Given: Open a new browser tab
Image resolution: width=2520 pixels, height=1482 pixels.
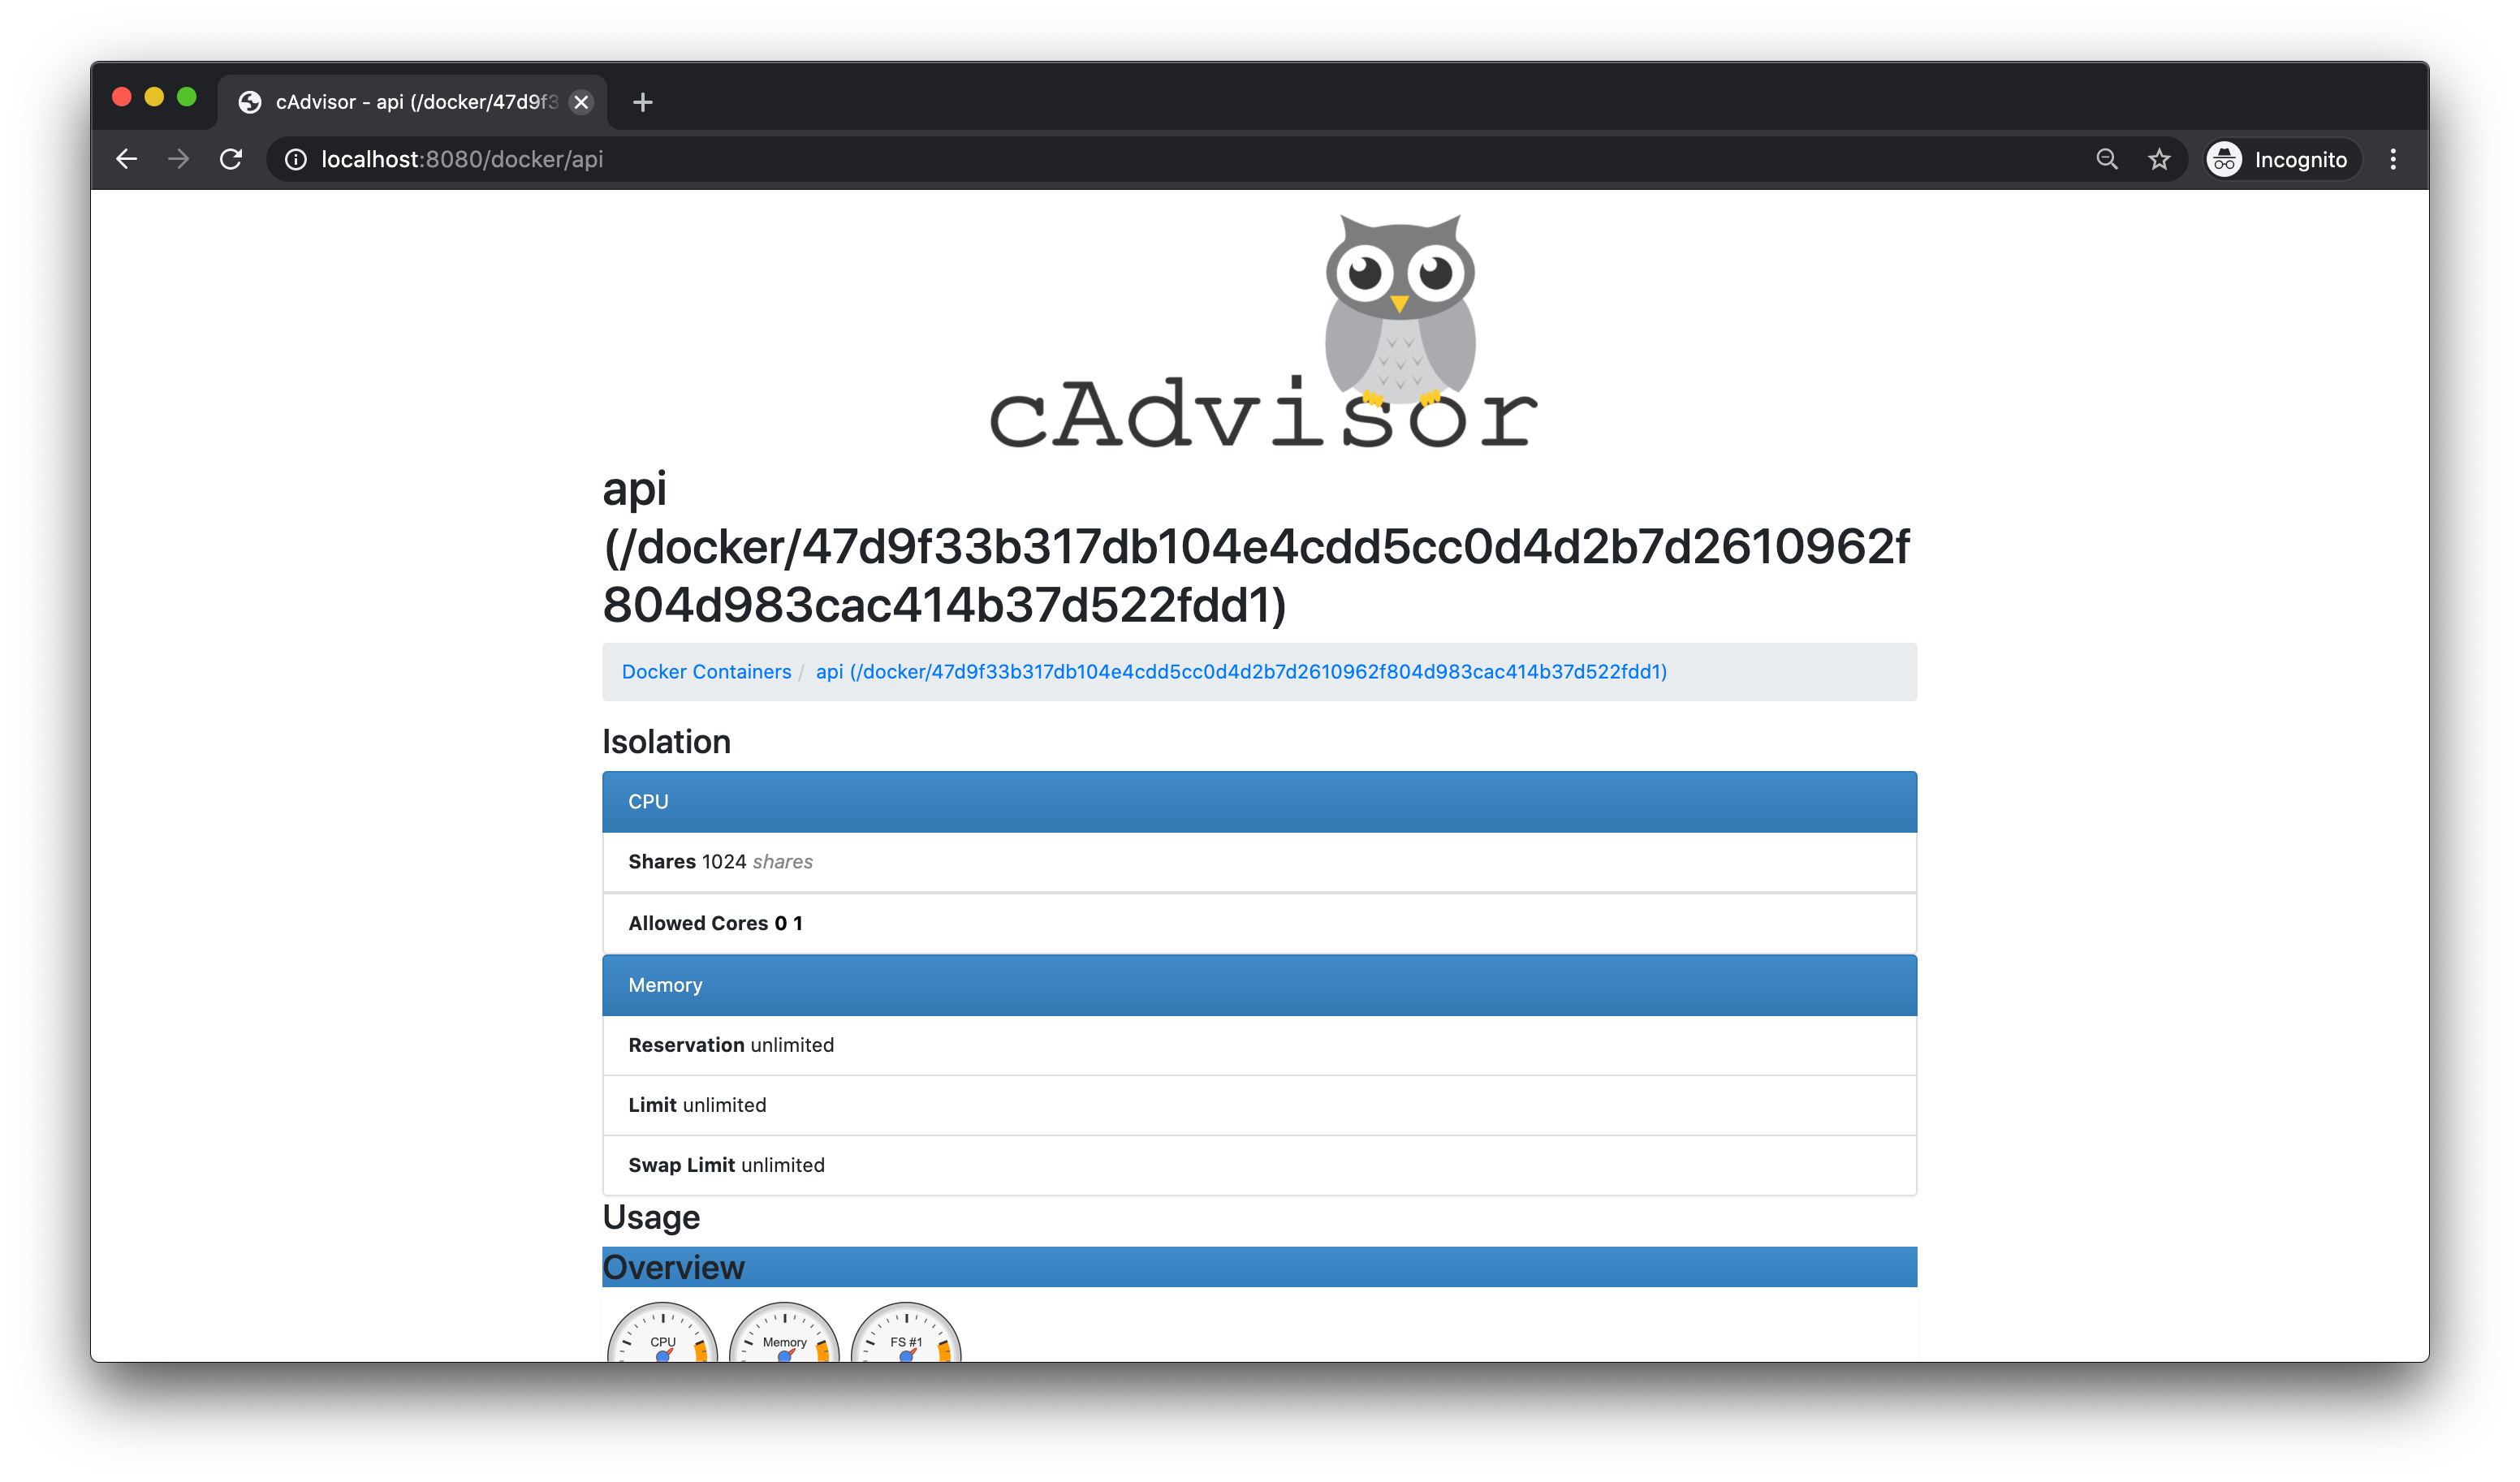Looking at the screenshot, I should click(643, 102).
